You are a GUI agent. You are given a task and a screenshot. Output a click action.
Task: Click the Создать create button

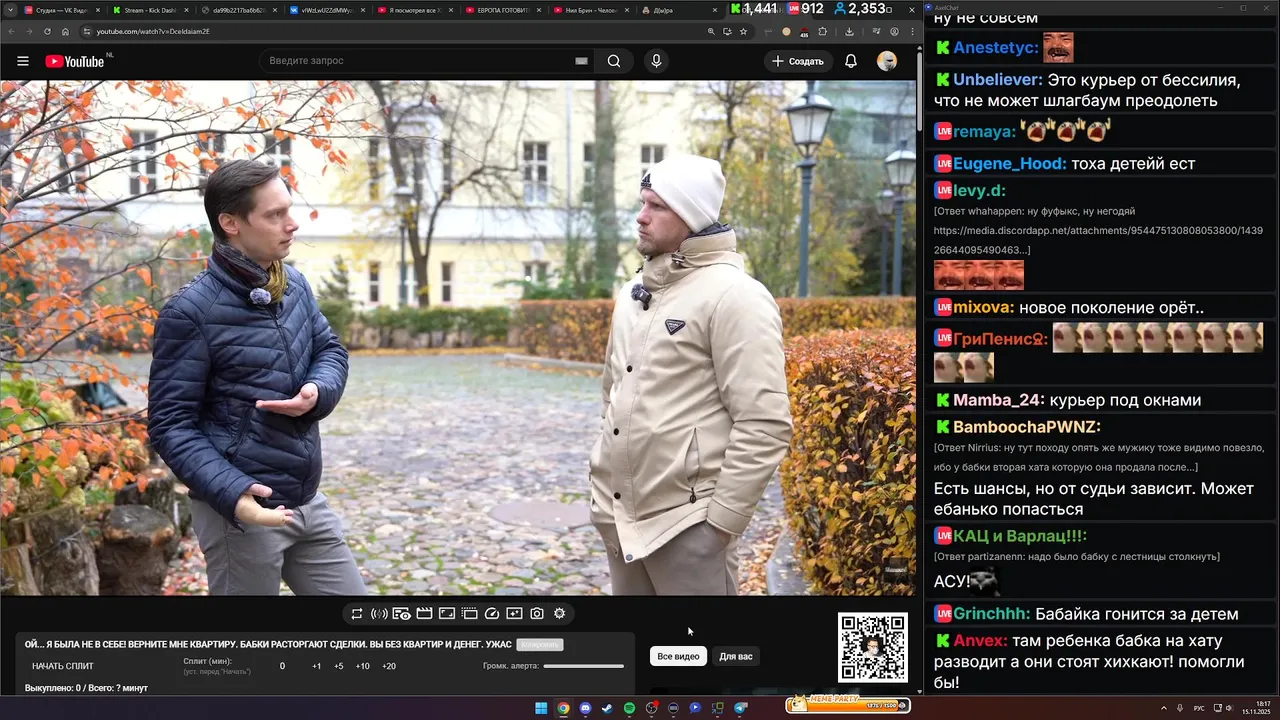click(x=797, y=61)
